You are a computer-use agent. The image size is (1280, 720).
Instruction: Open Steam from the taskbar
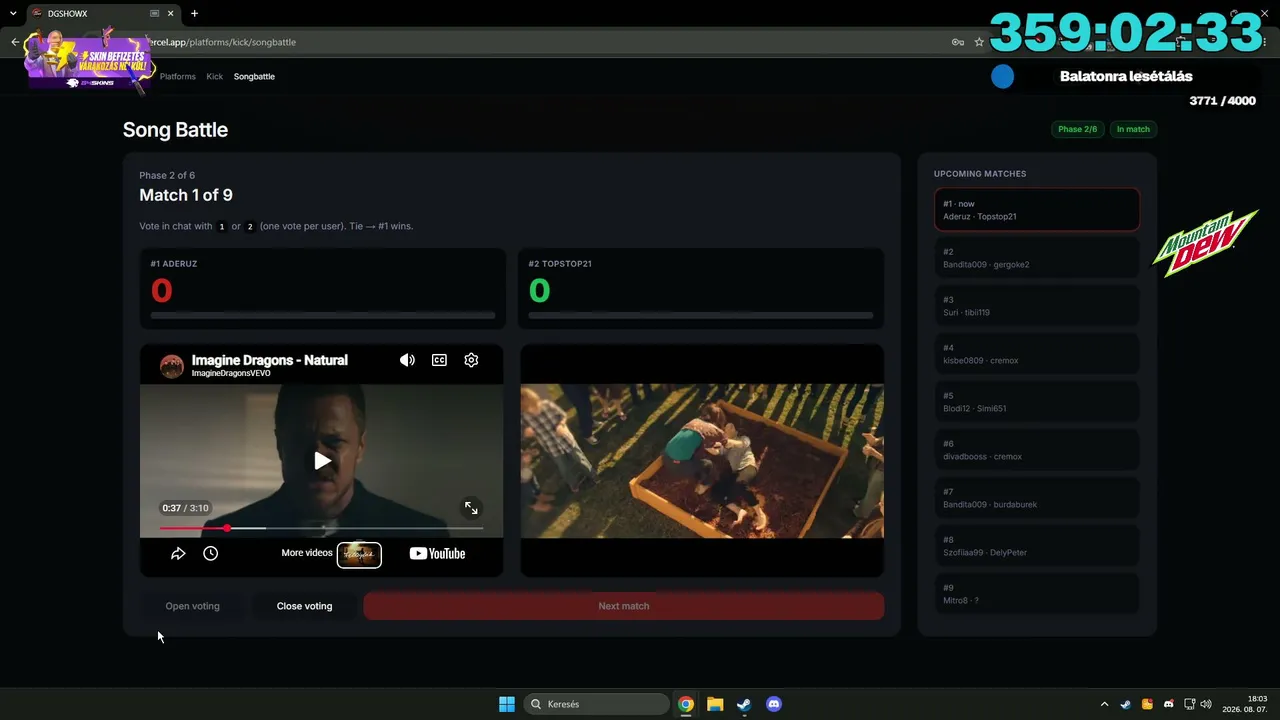(x=744, y=704)
